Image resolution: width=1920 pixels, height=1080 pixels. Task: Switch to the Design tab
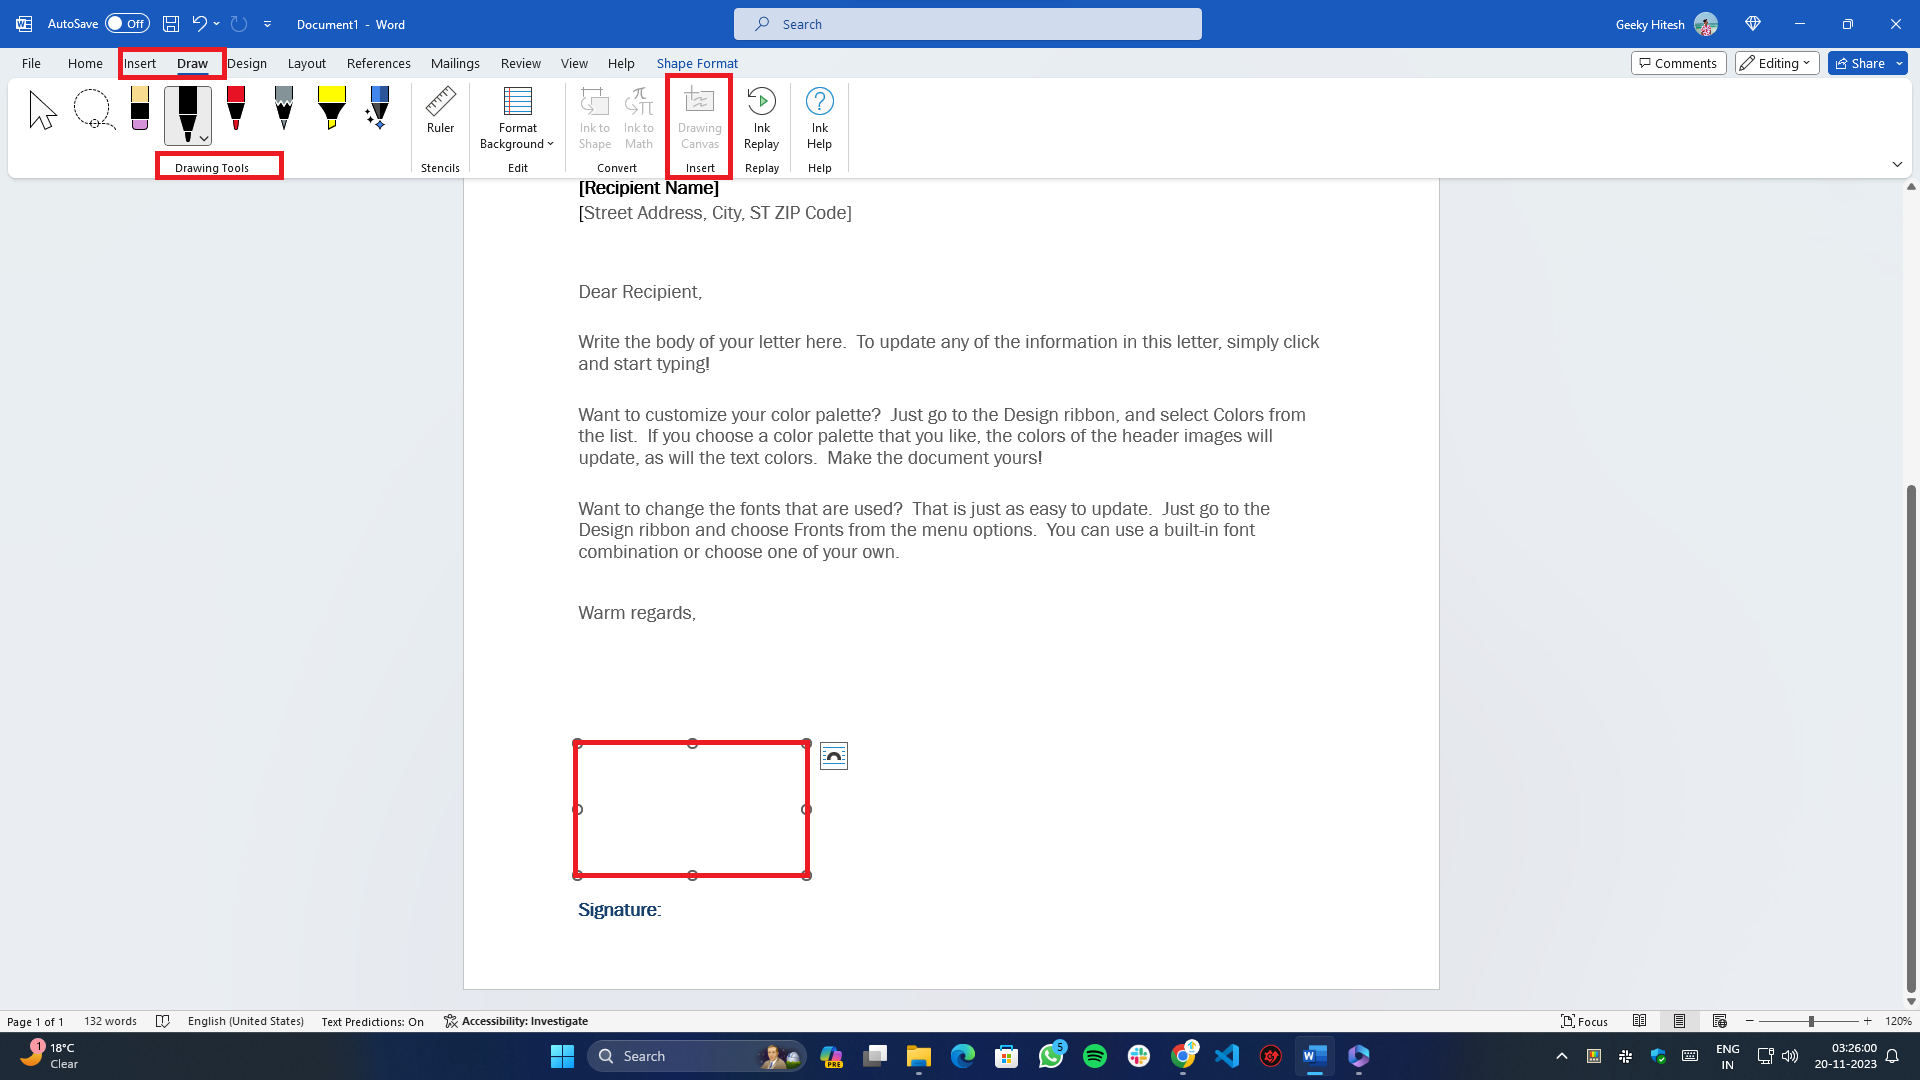tap(247, 63)
